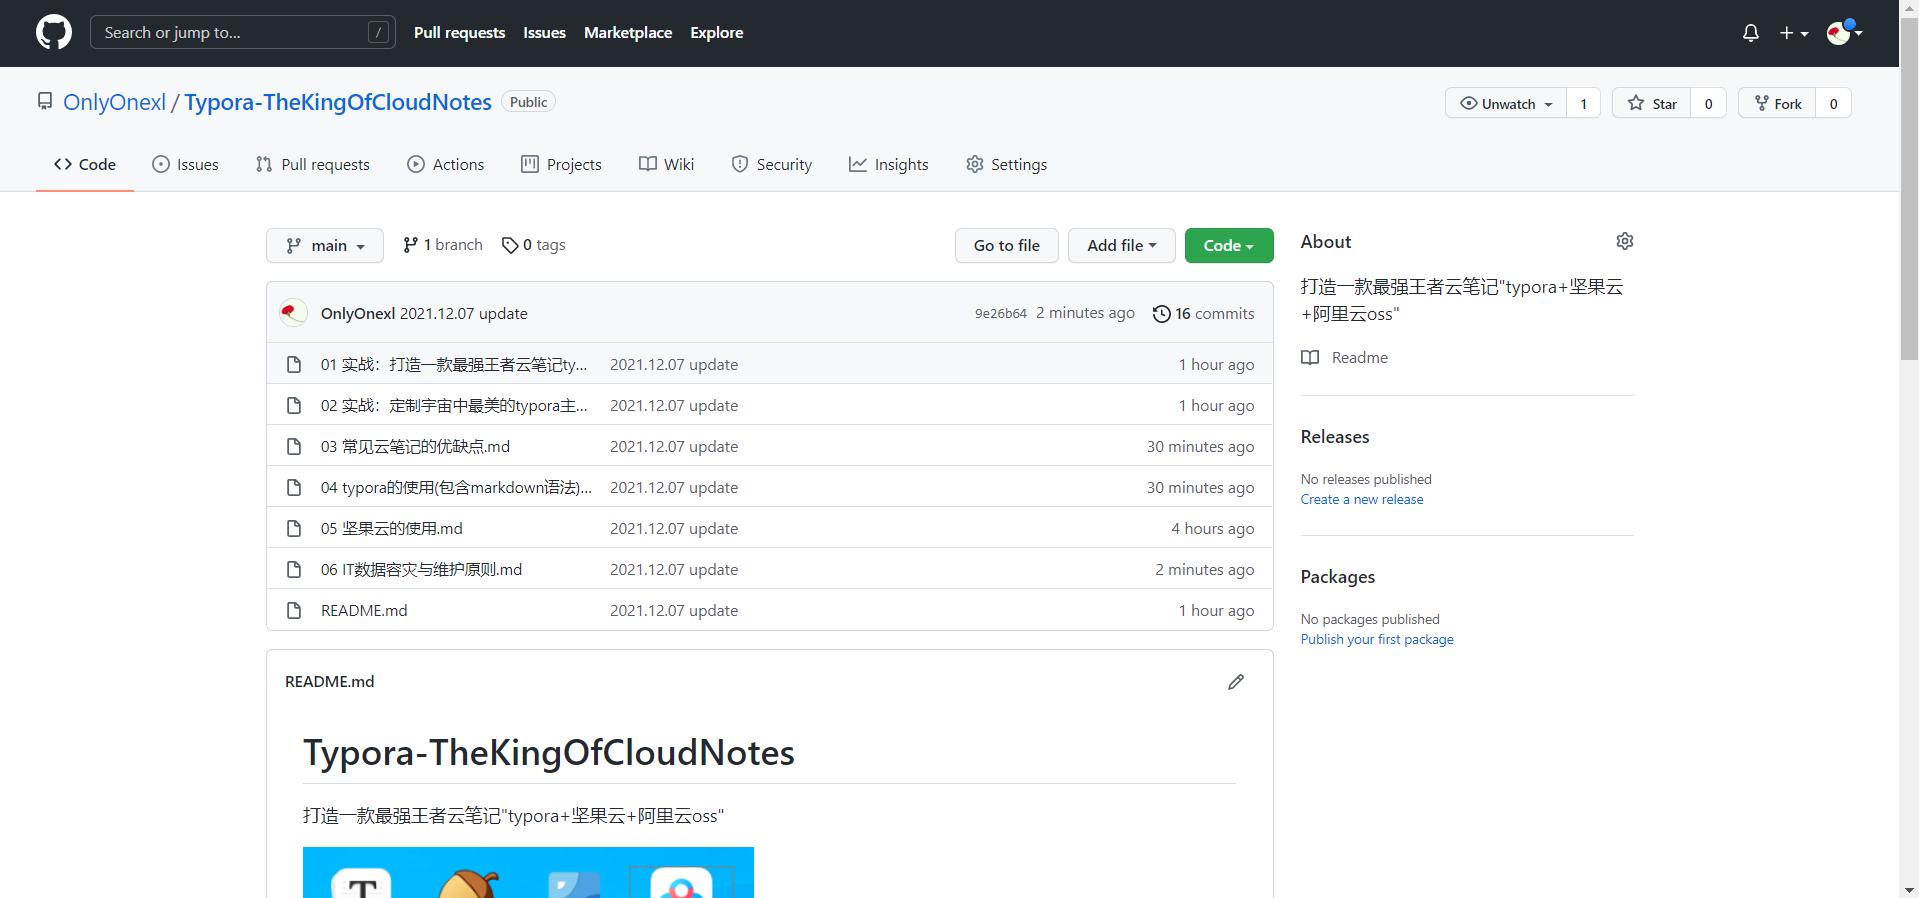1919x898 pixels.
Task: Open Marketplace in the top navigation
Action: [x=628, y=32]
